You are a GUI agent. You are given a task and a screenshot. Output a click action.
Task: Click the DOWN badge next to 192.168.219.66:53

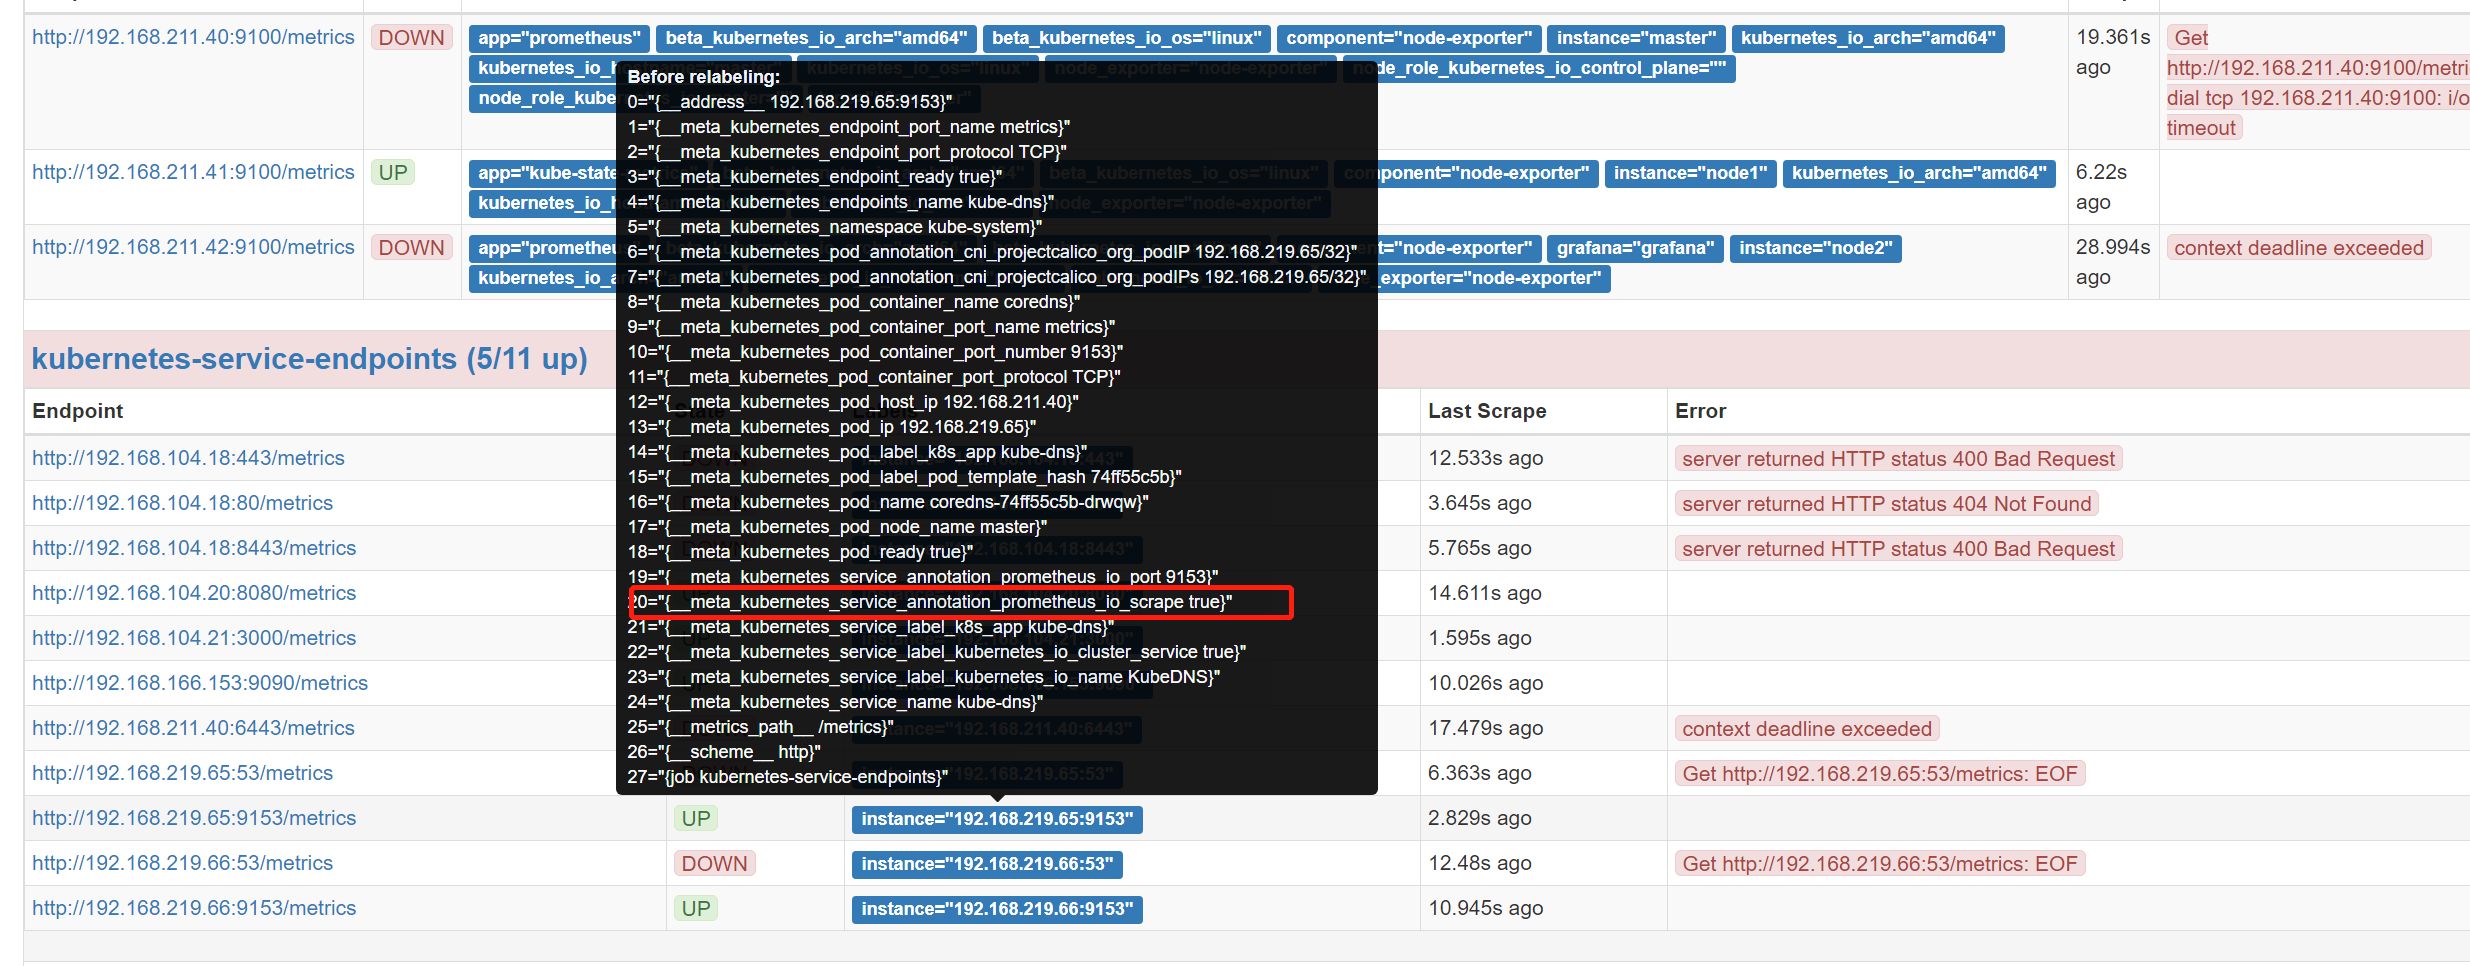(x=714, y=862)
